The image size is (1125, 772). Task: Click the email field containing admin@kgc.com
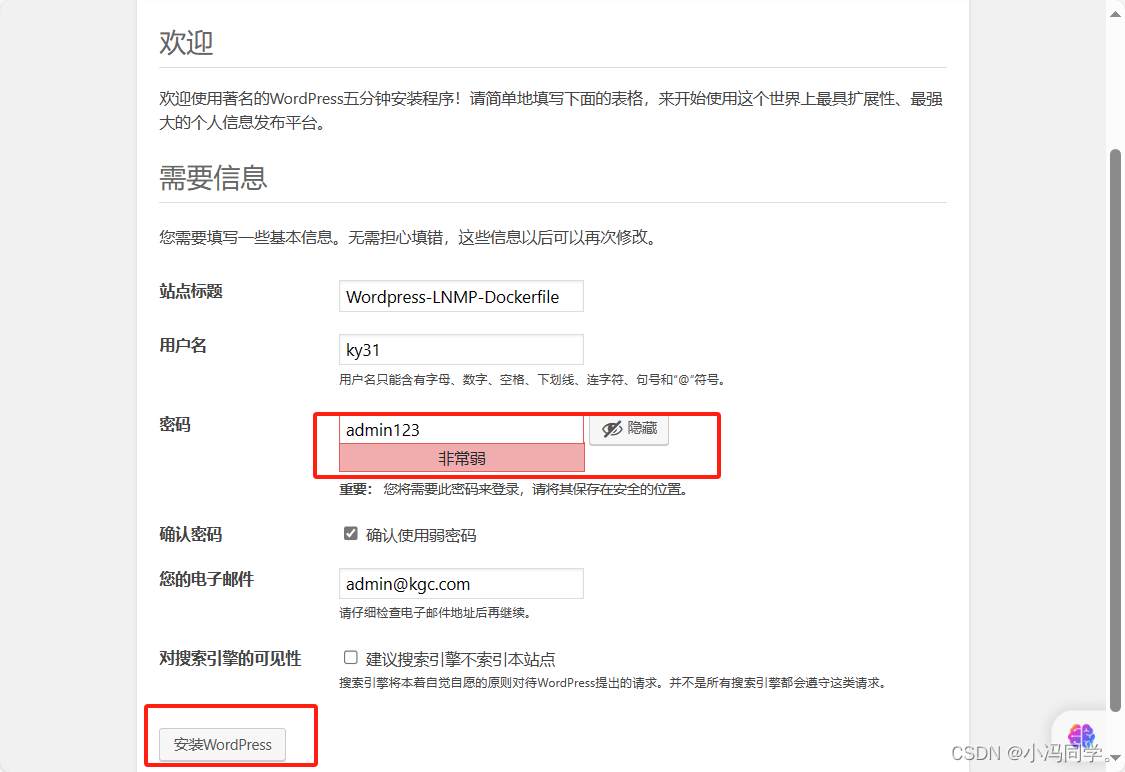pos(461,583)
